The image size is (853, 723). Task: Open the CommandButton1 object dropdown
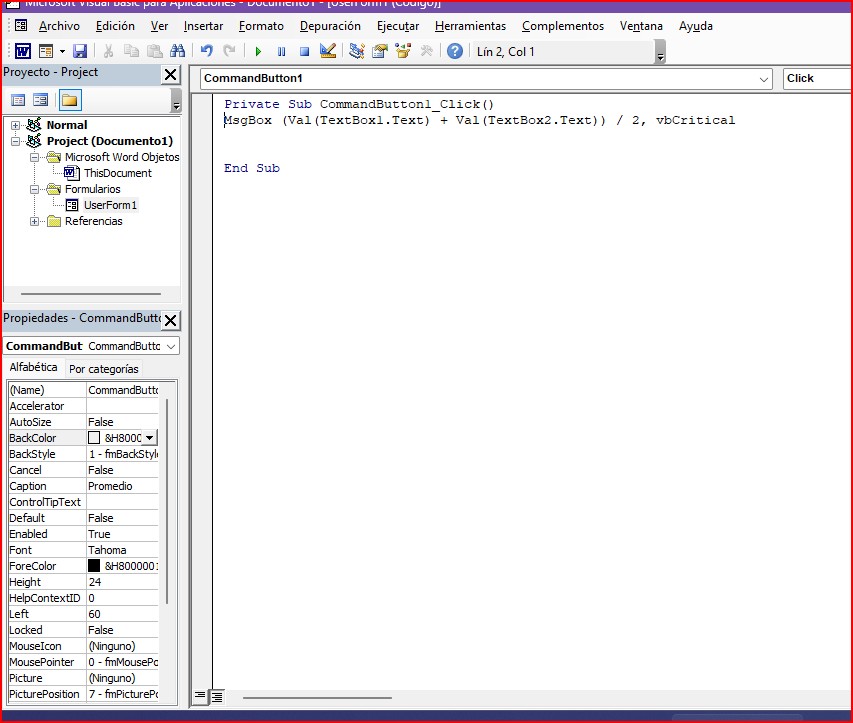(x=764, y=78)
